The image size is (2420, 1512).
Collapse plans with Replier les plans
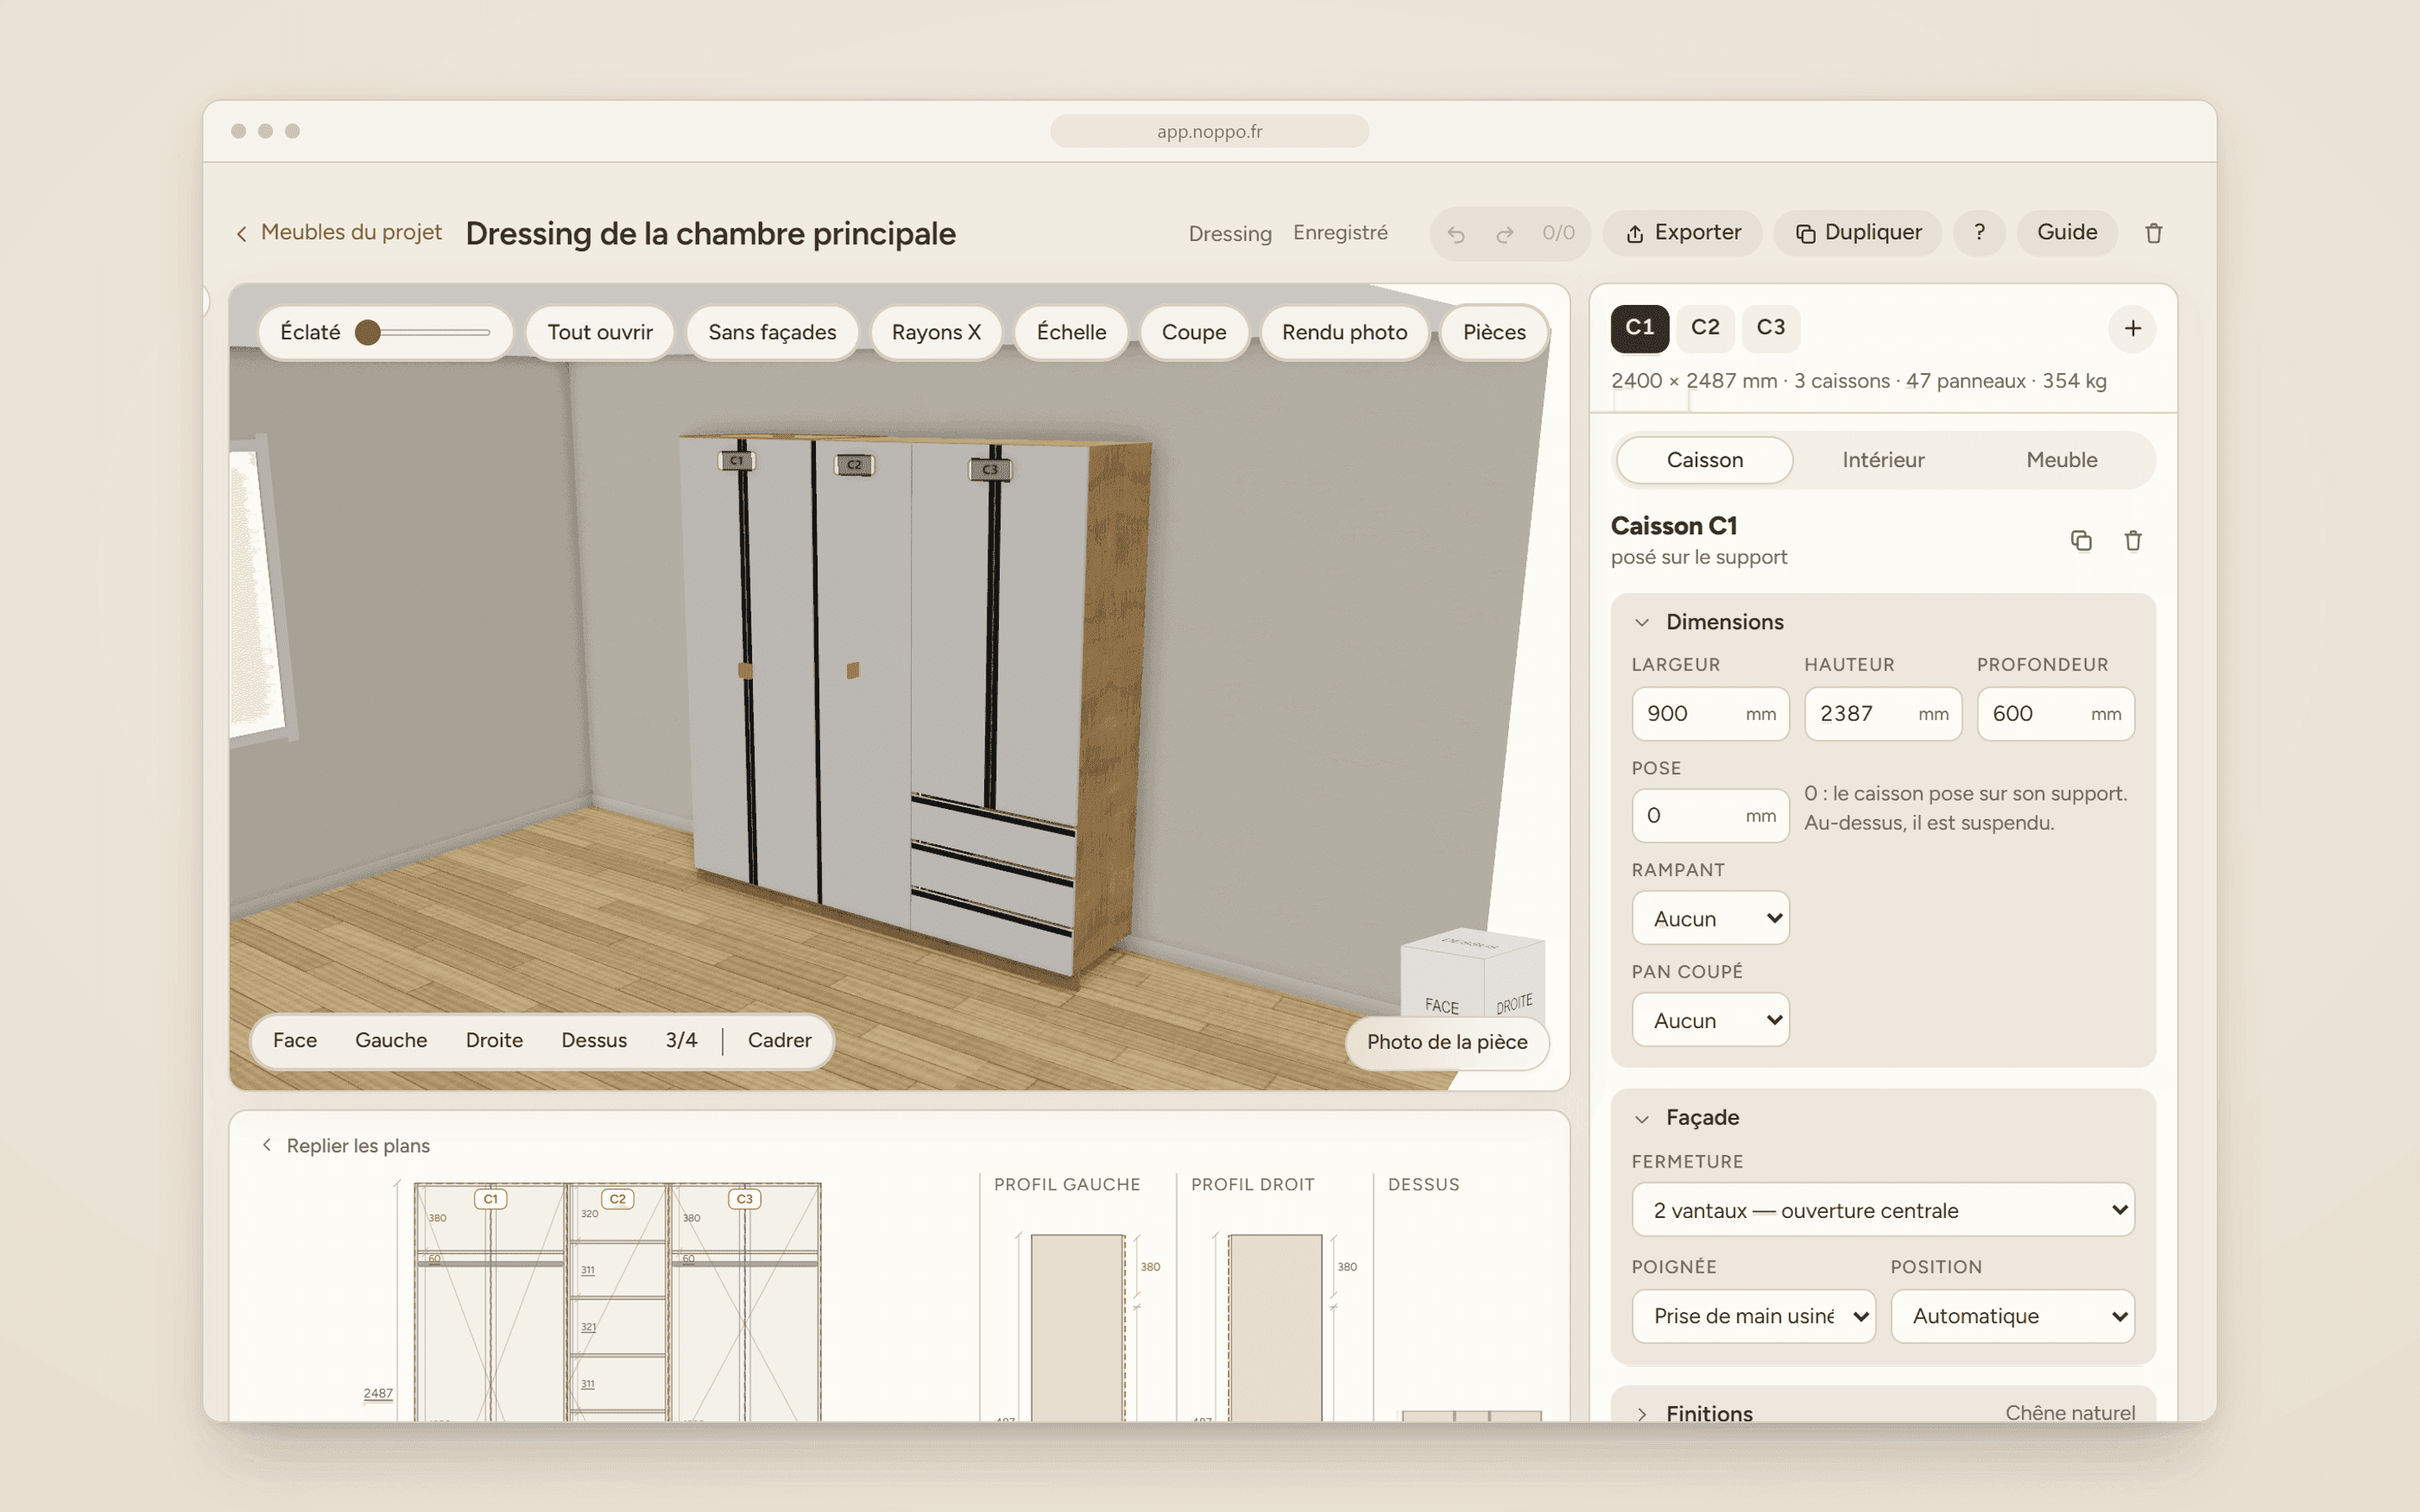(x=346, y=1145)
